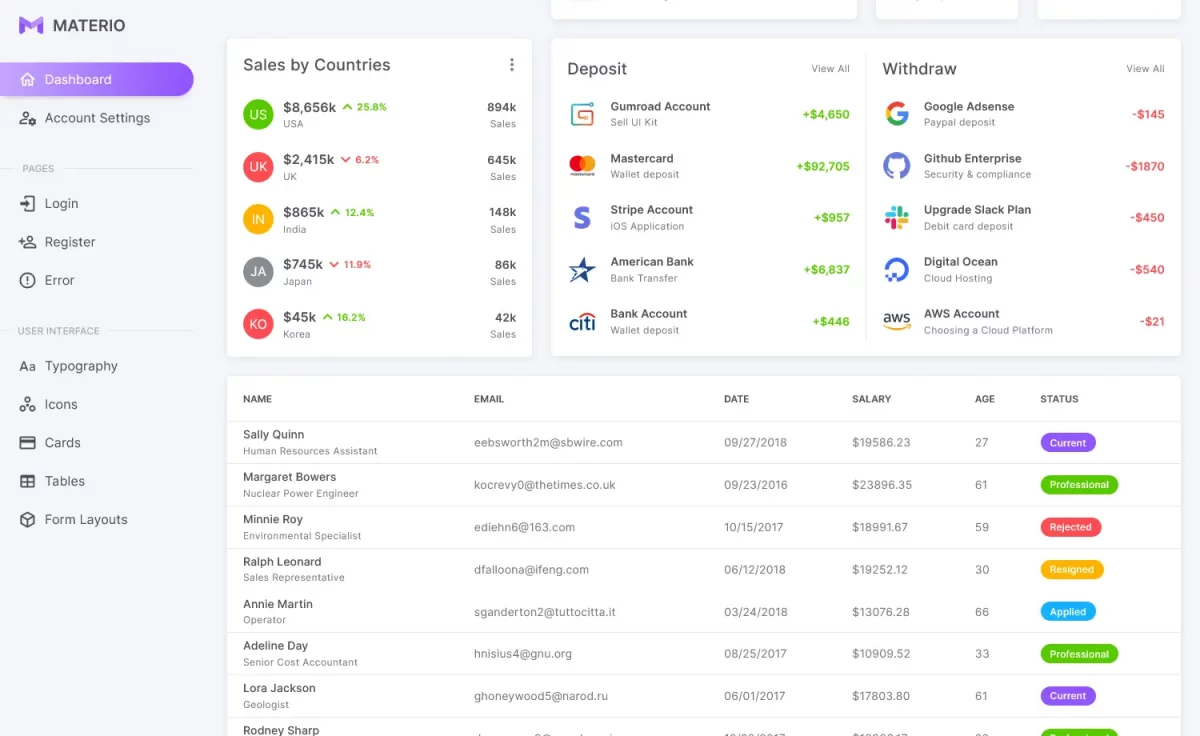The width and height of the screenshot is (1200, 736).
Task: Open the Dashboard sidebar icon
Action: click(27, 79)
